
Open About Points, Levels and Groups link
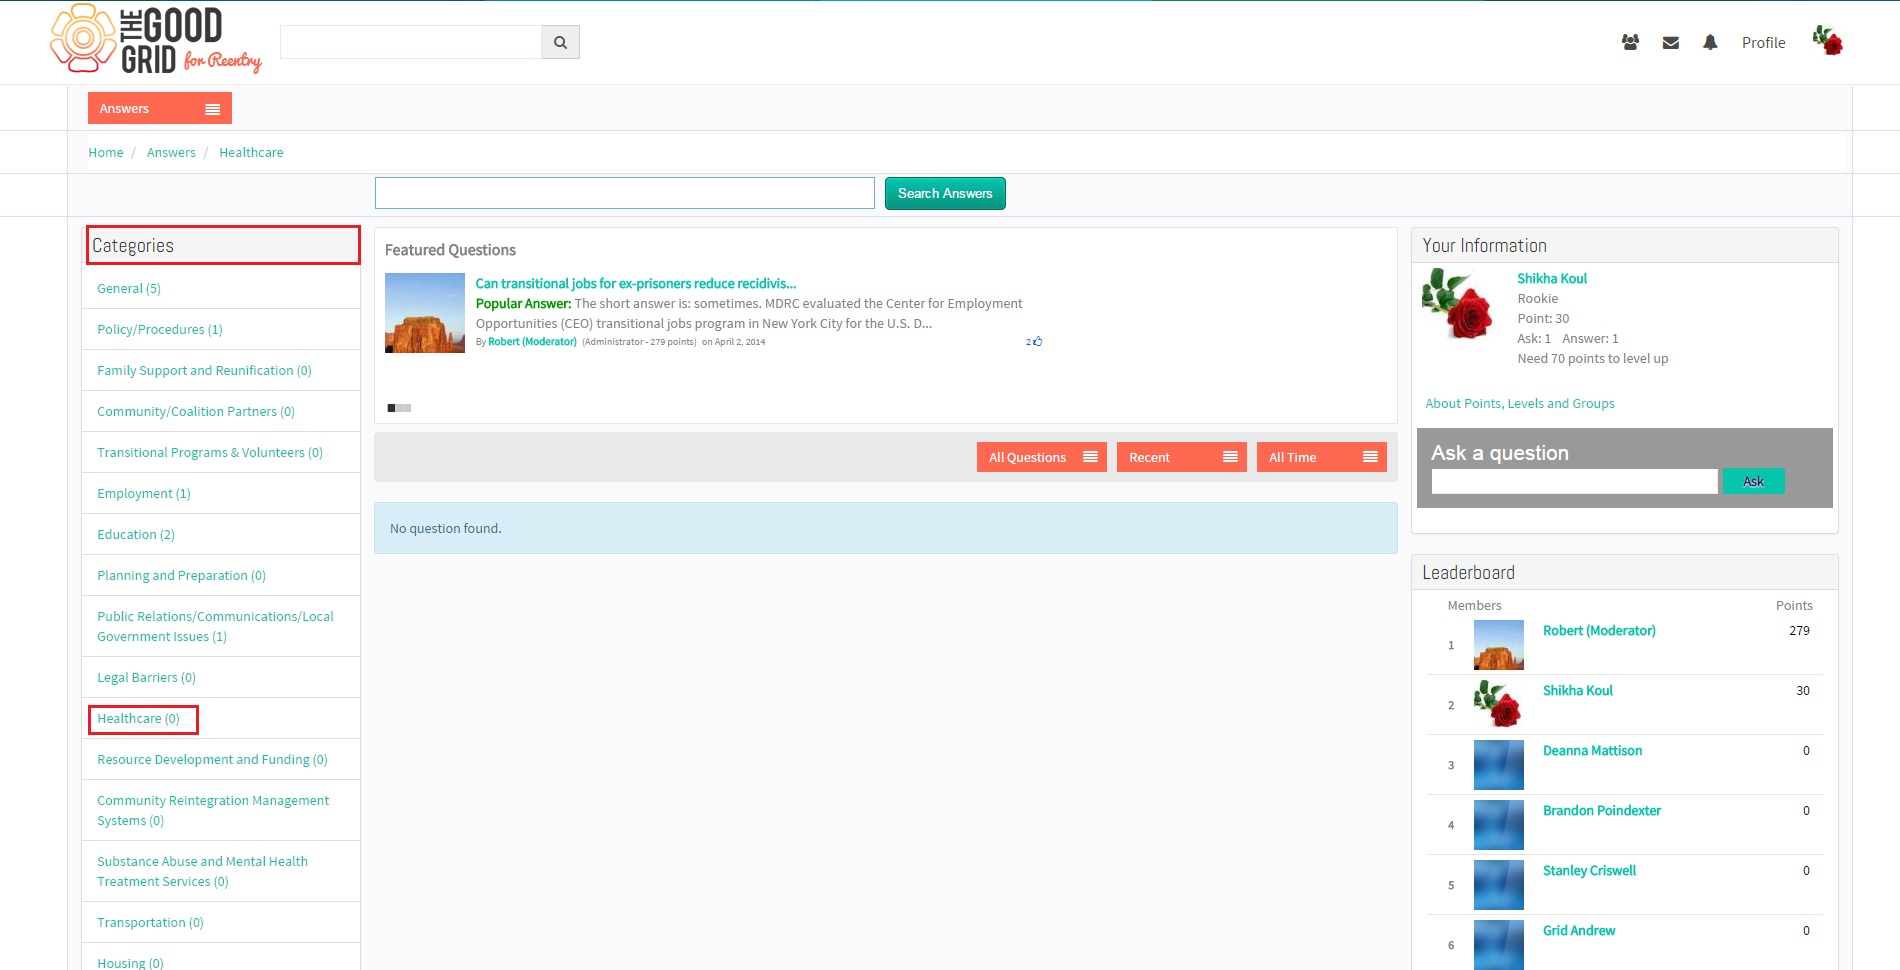coord(1519,403)
